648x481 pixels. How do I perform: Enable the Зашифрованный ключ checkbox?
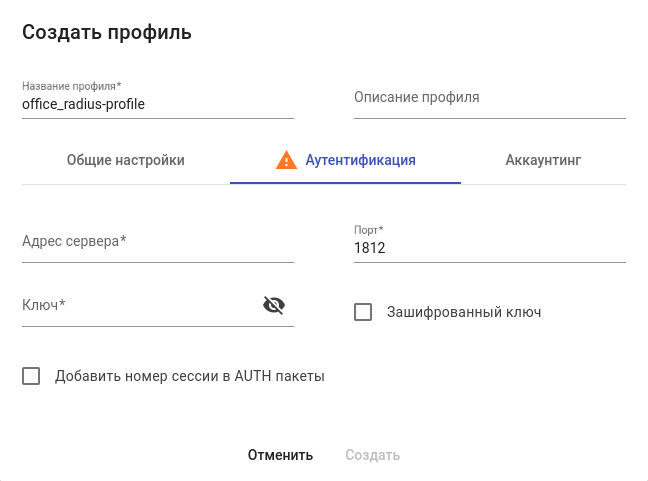(x=363, y=312)
